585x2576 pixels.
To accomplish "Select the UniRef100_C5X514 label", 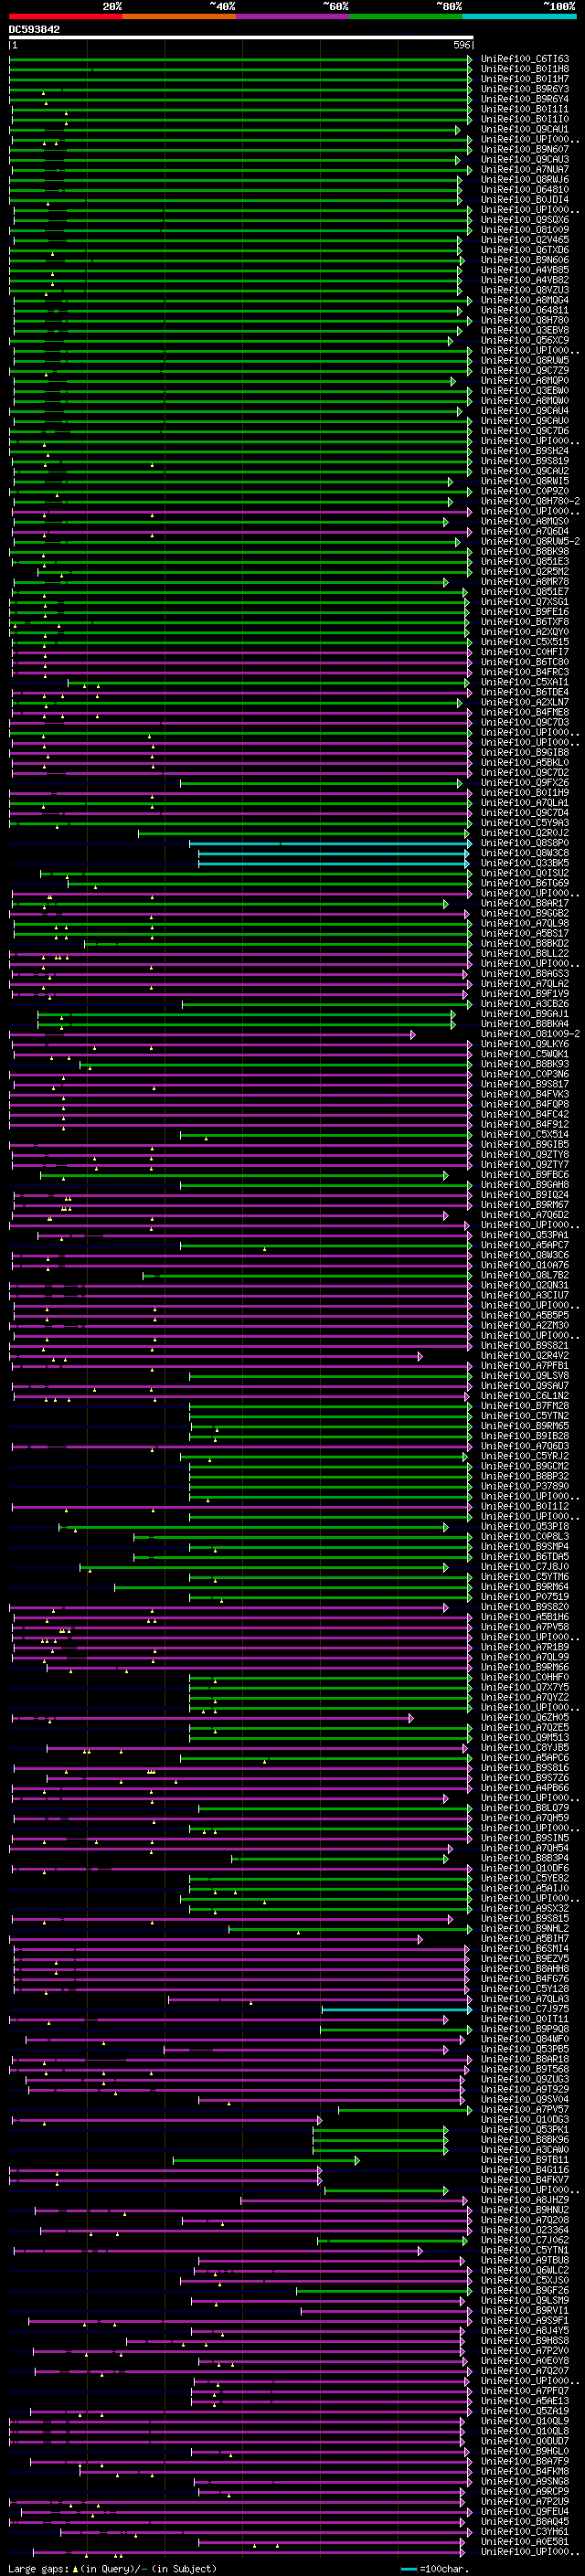I will [525, 1134].
